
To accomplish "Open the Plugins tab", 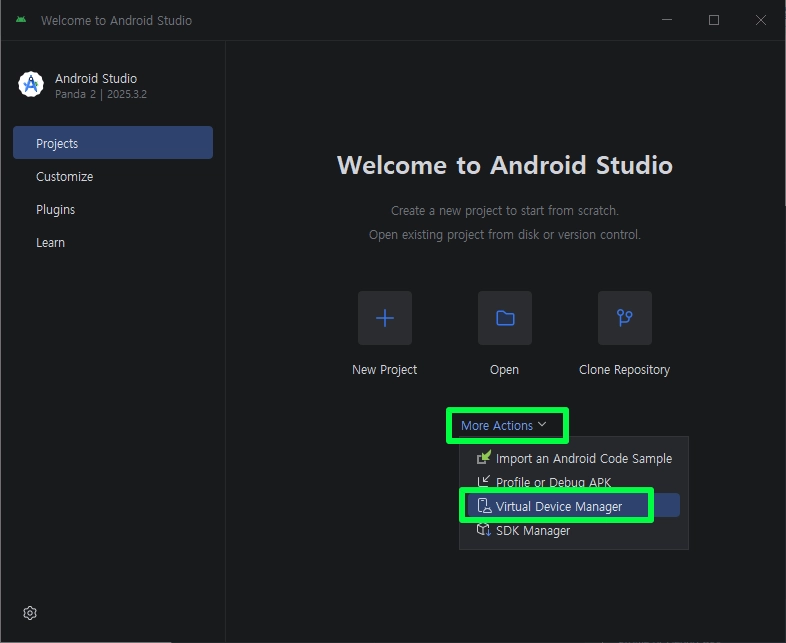I will tap(113, 209).
